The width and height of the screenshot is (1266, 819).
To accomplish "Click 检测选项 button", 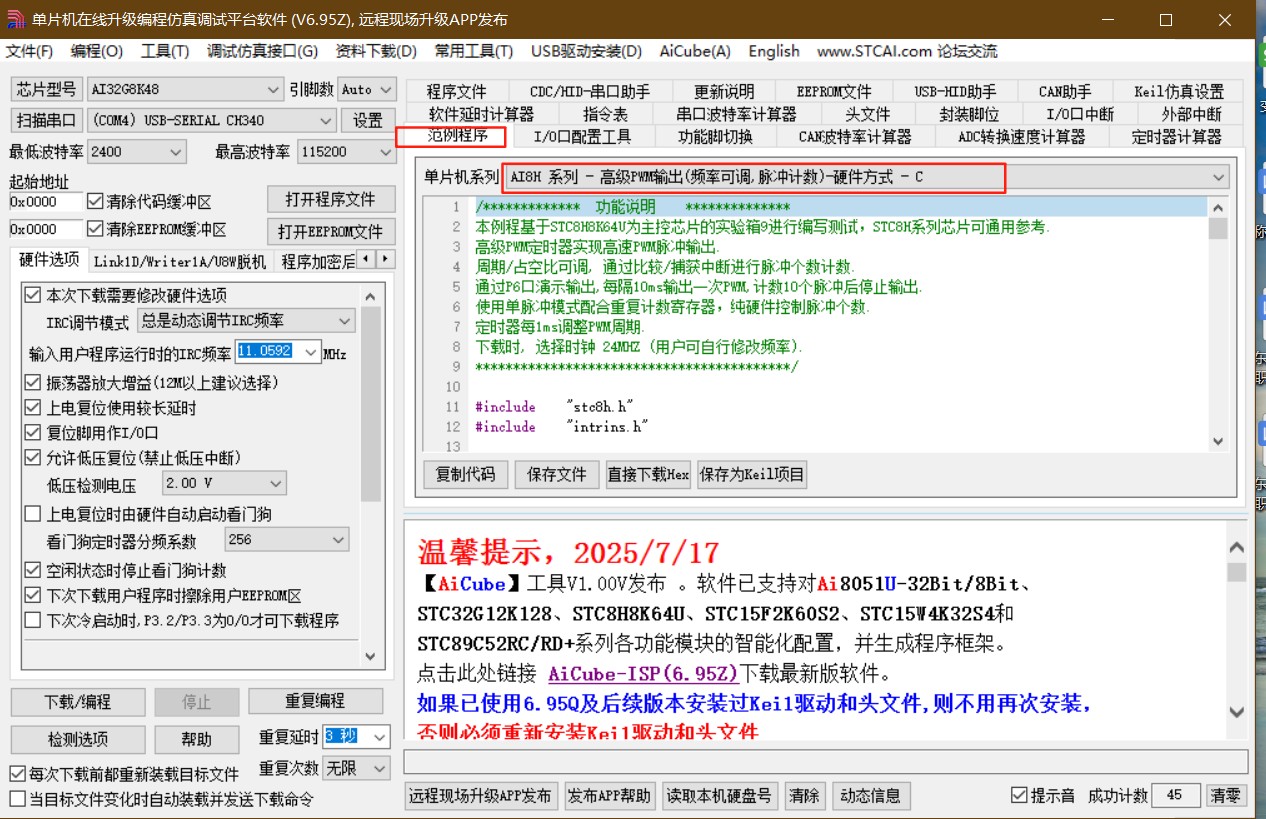I will 78,739.
